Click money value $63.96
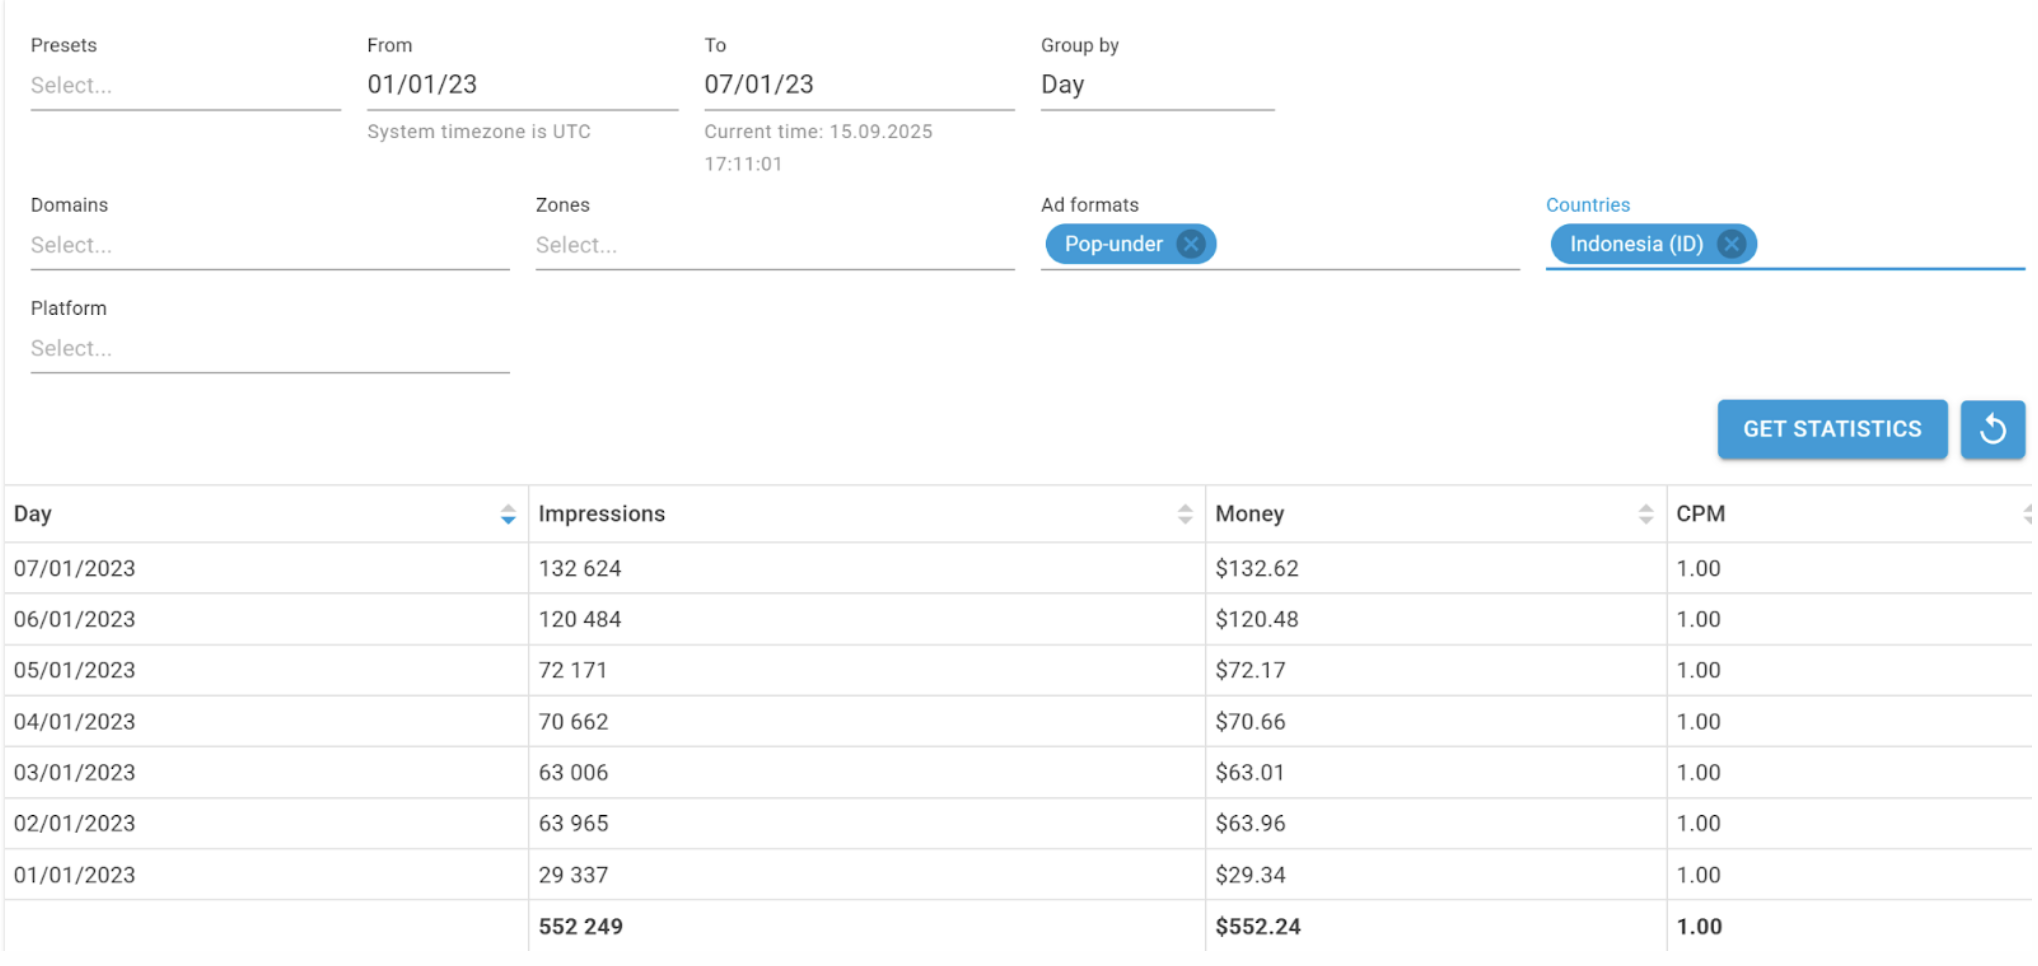Screen dimensions: 2038x966 [1251, 824]
